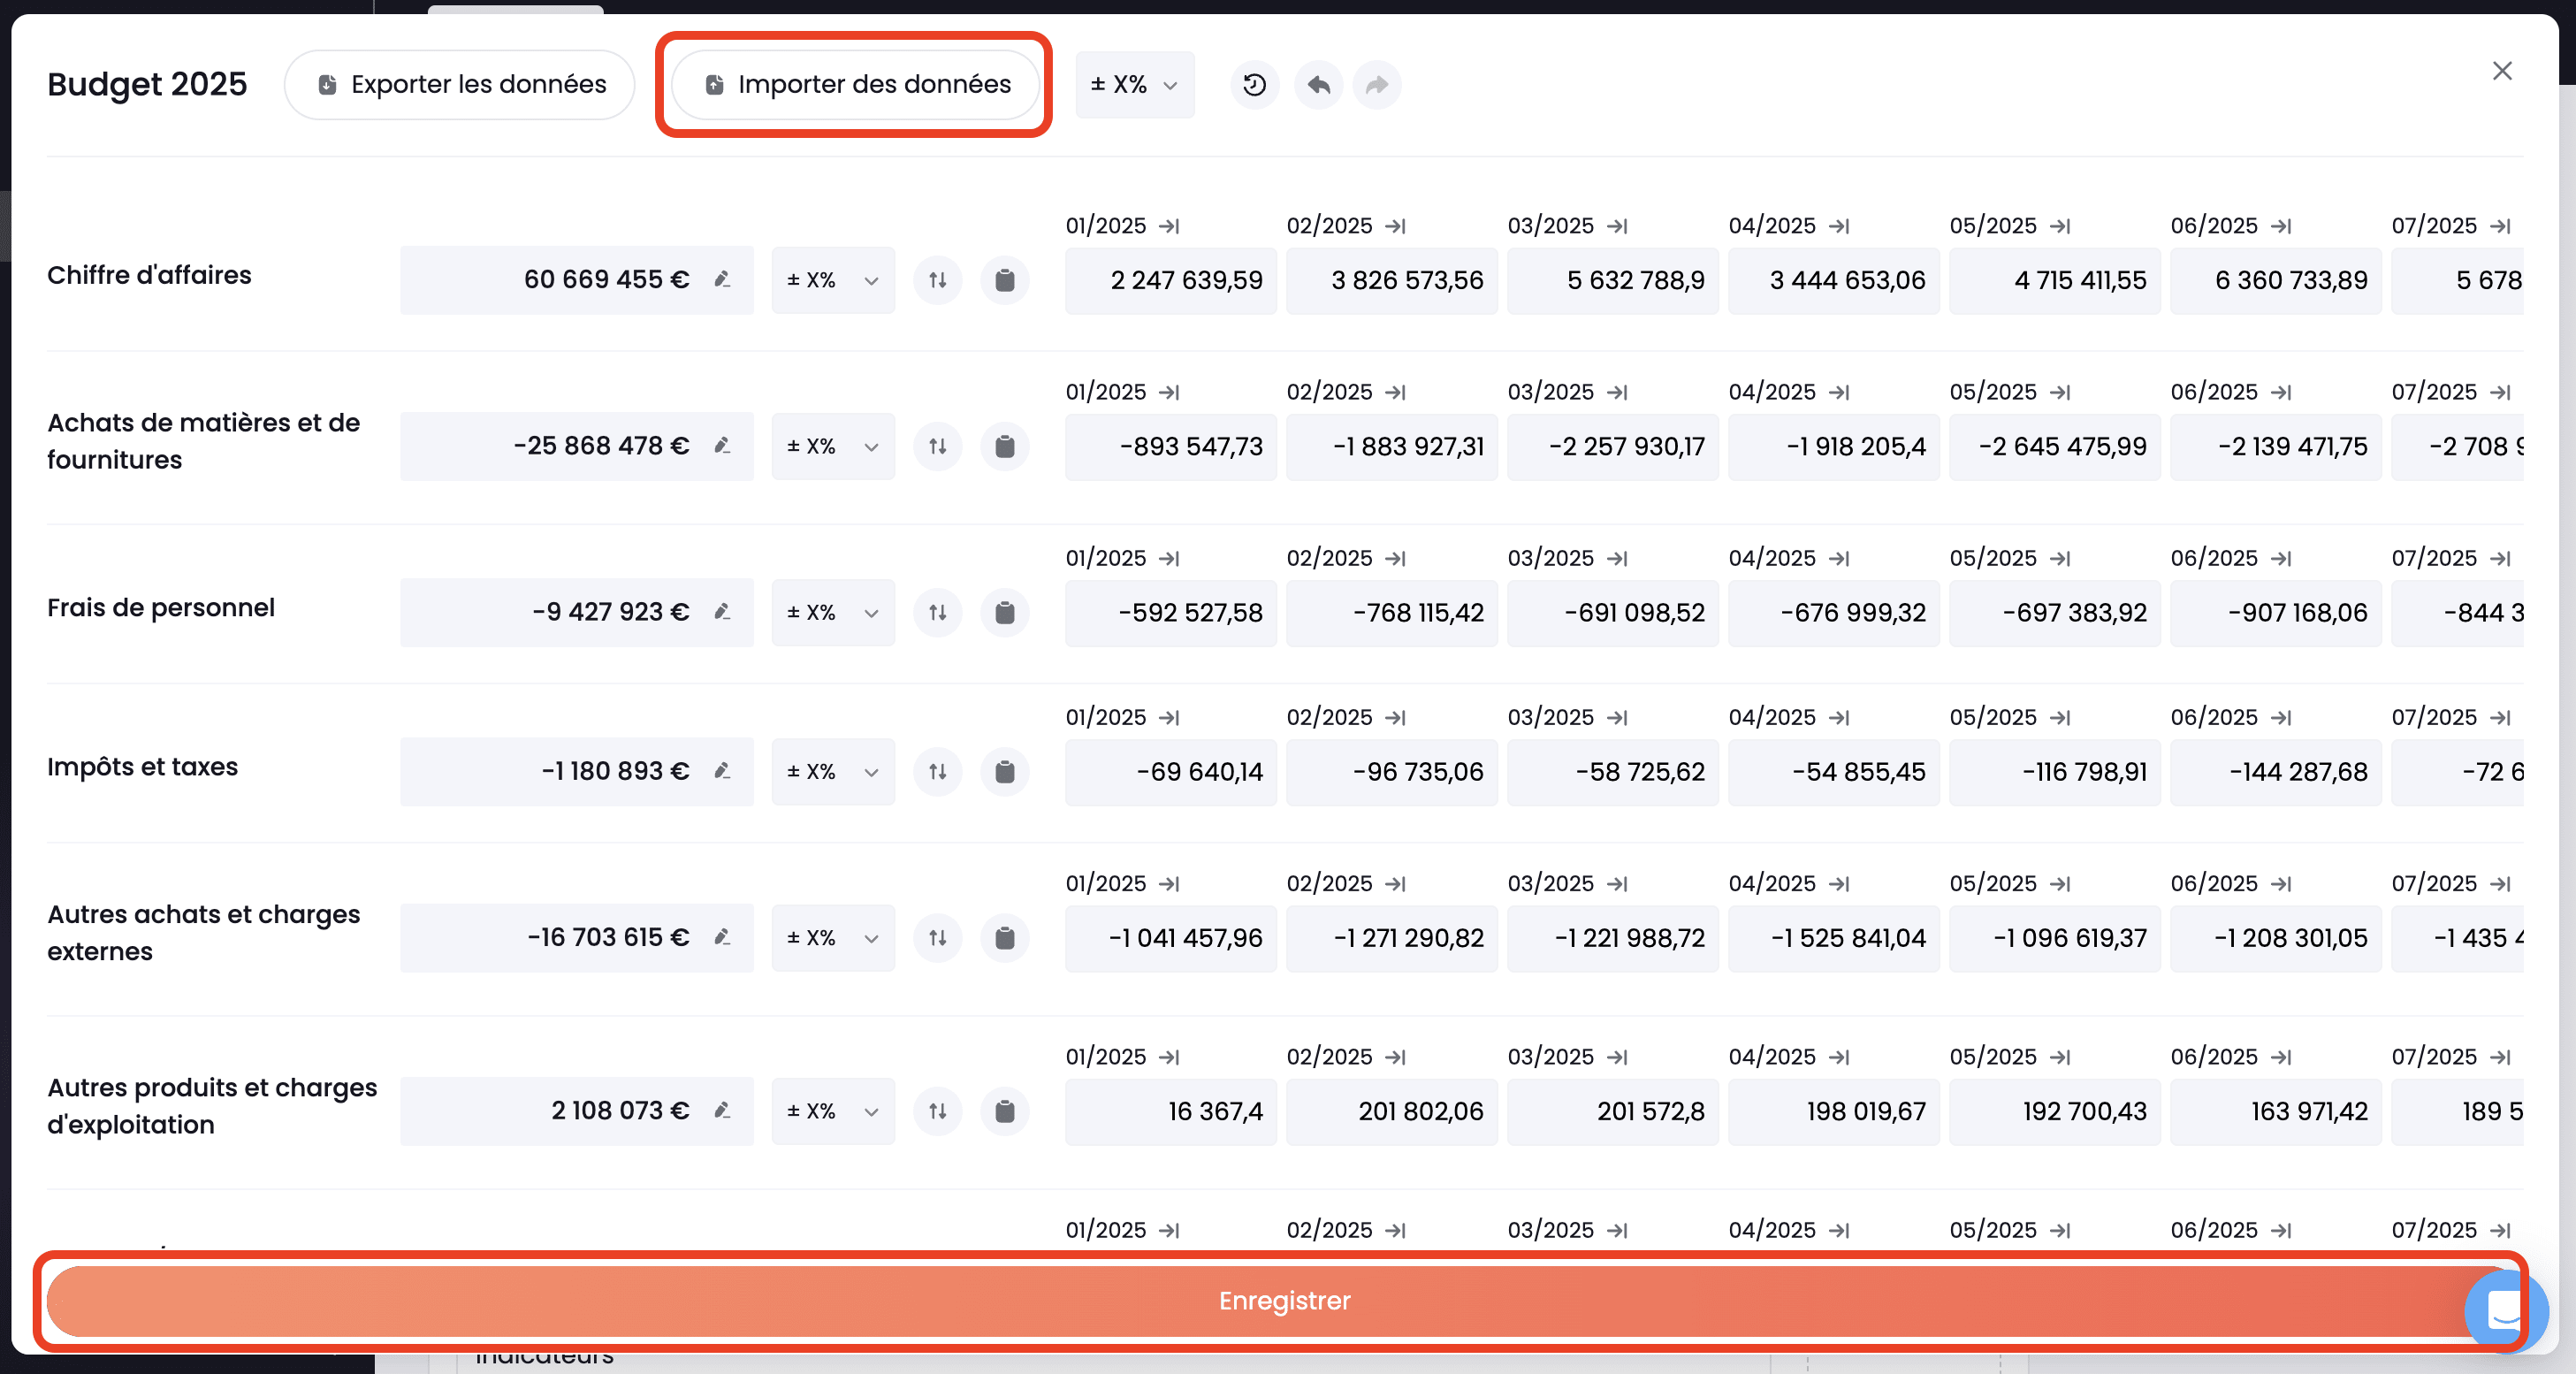Open ± X% dropdown for Frais de personnel
This screenshot has width=2576, height=1374.
pos(833,612)
